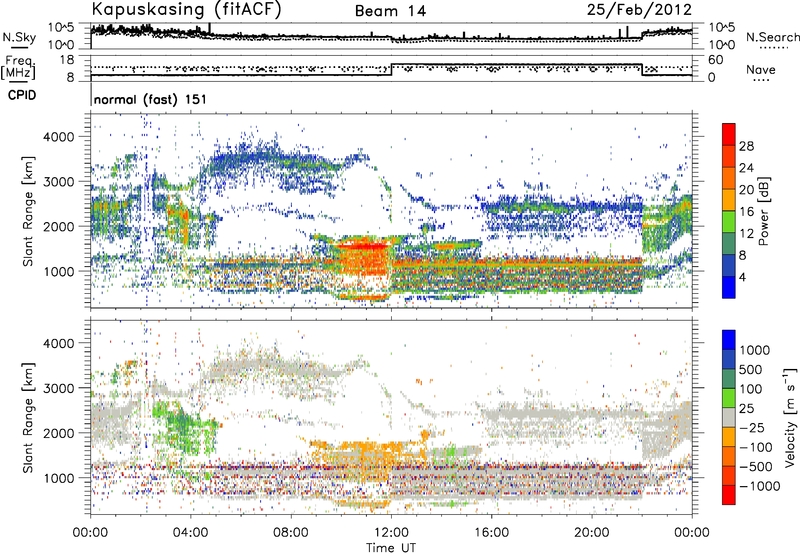Click the 'Time UT' axis title

coord(391,548)
